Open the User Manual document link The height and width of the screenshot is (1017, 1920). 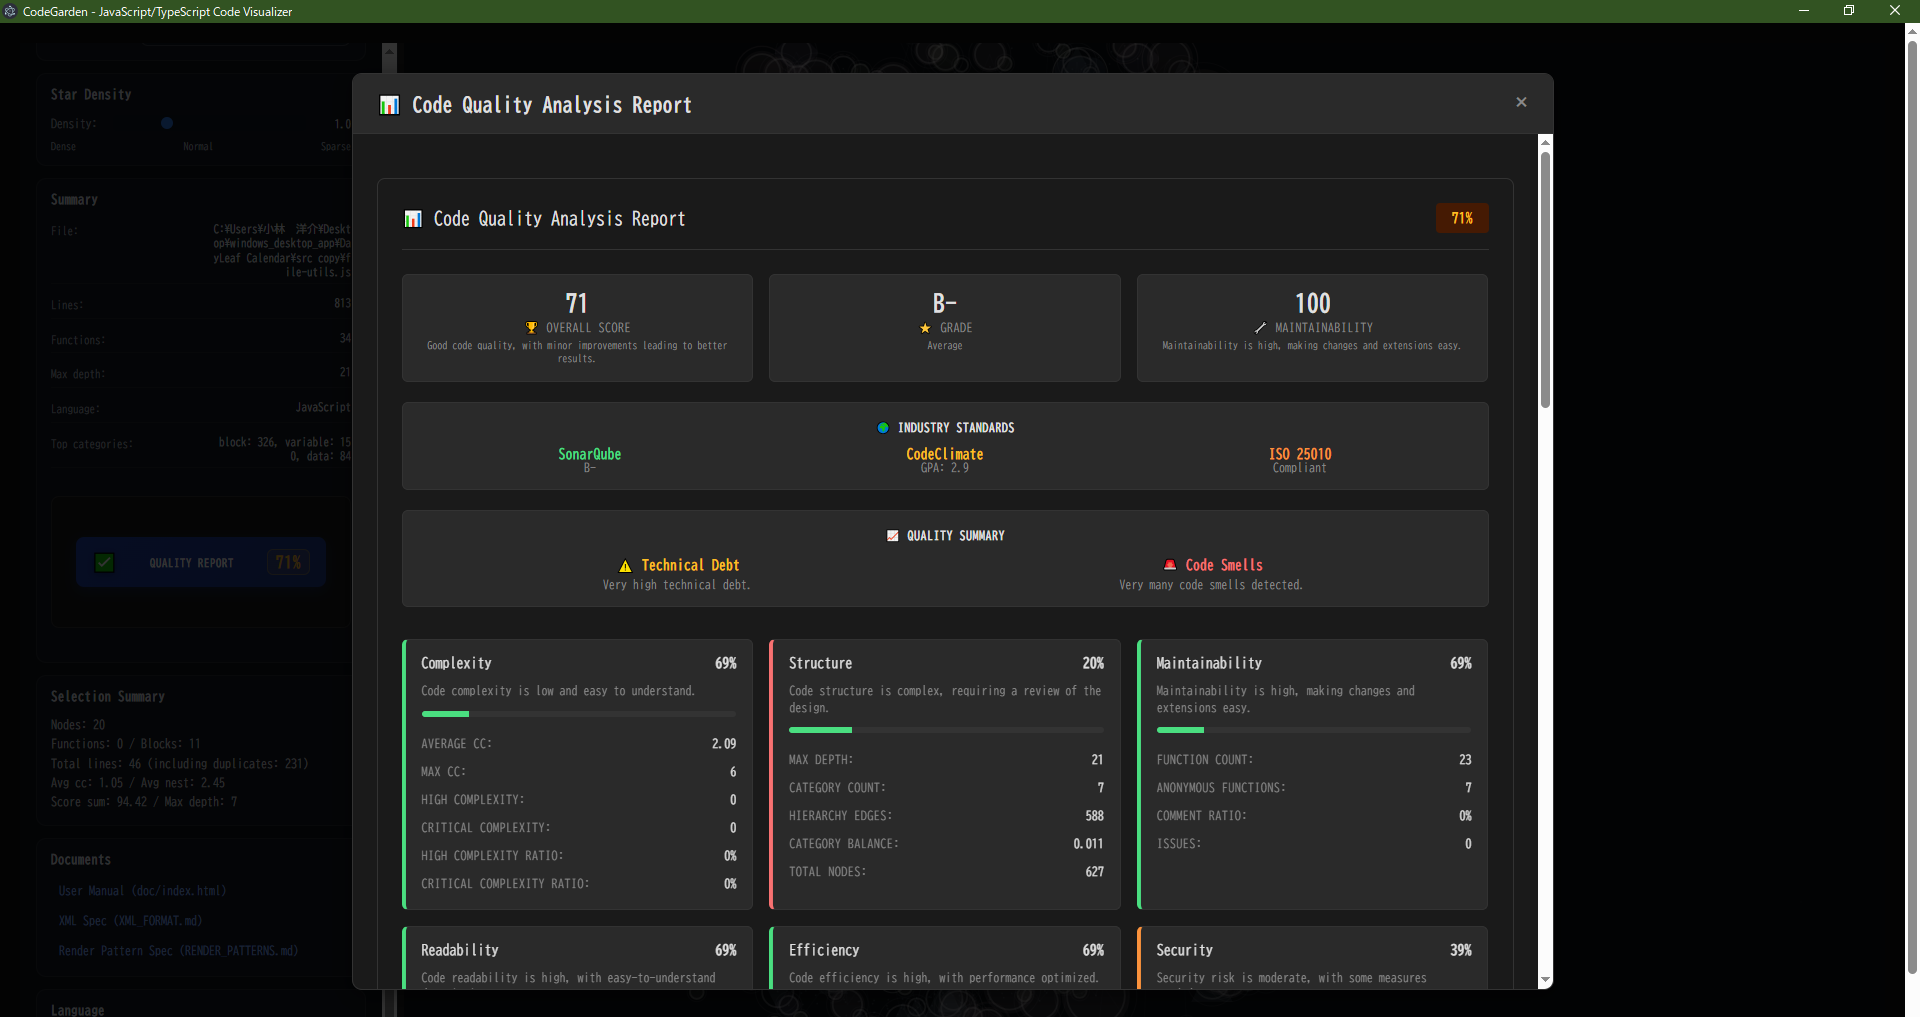142,891
